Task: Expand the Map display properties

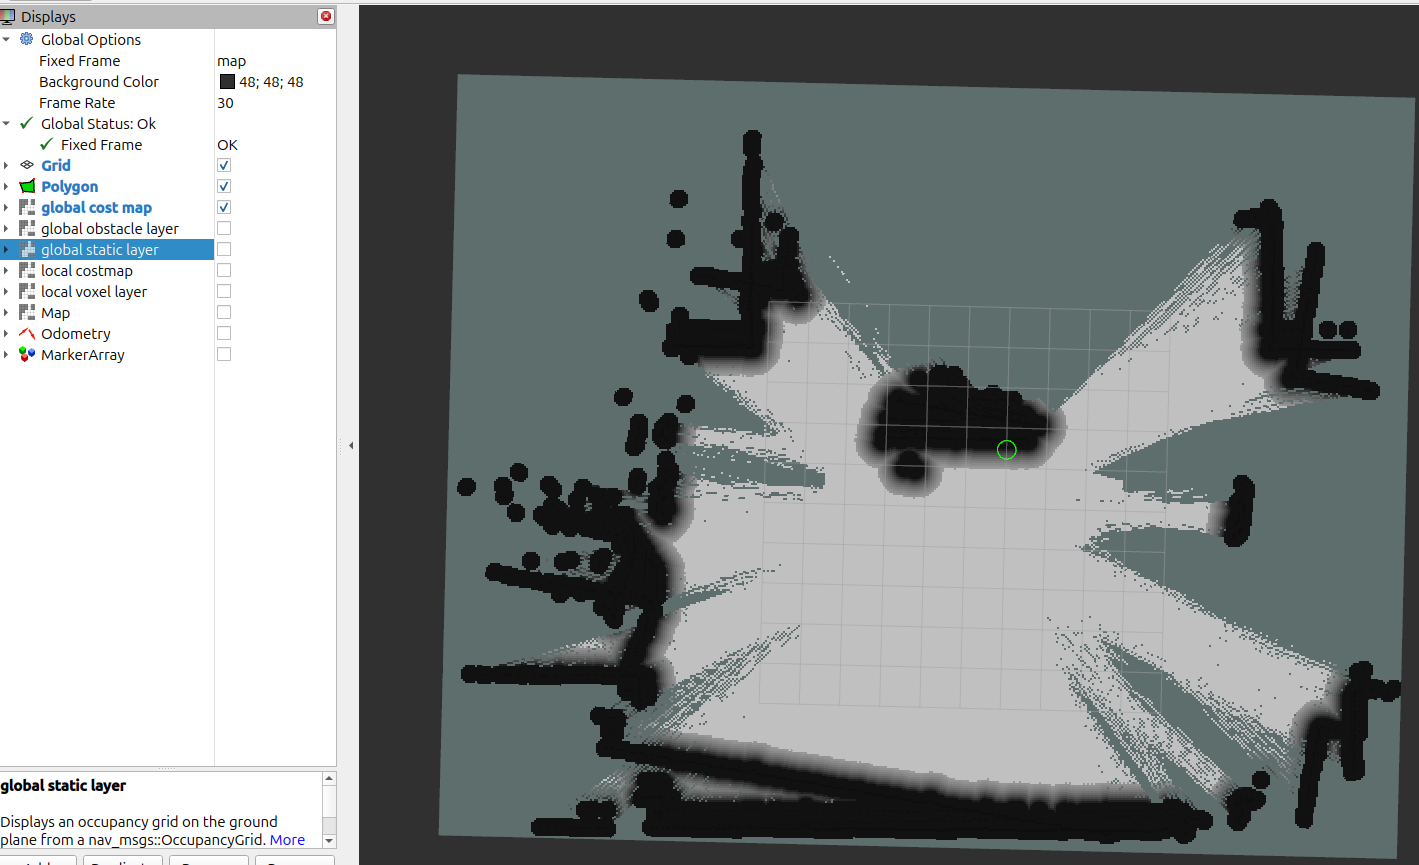Action: click(6, 312)
